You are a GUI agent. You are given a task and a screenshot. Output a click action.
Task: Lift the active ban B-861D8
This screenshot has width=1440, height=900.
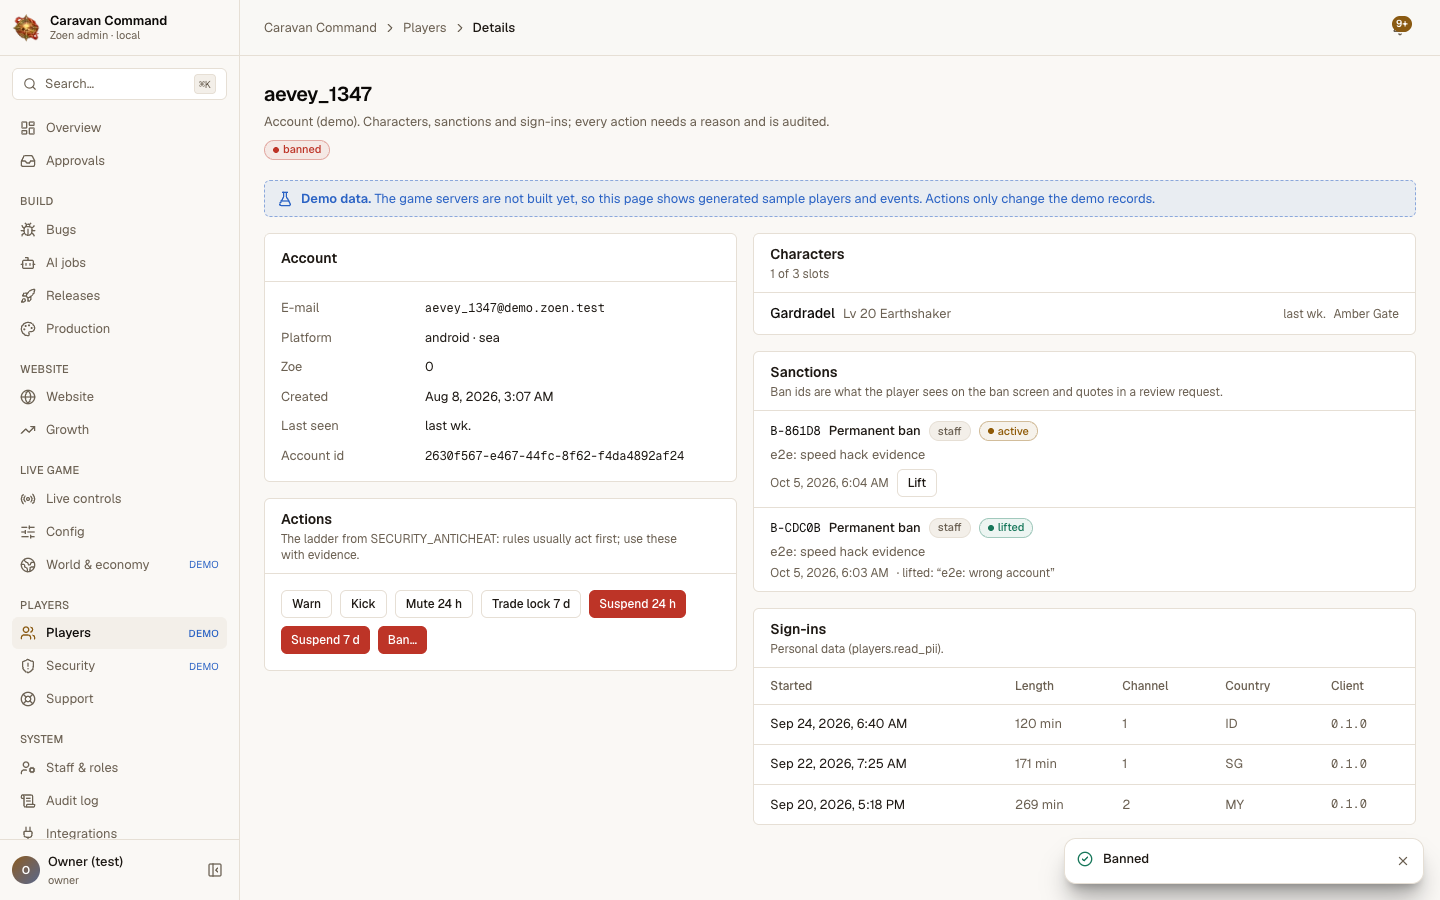coord(917,483)
